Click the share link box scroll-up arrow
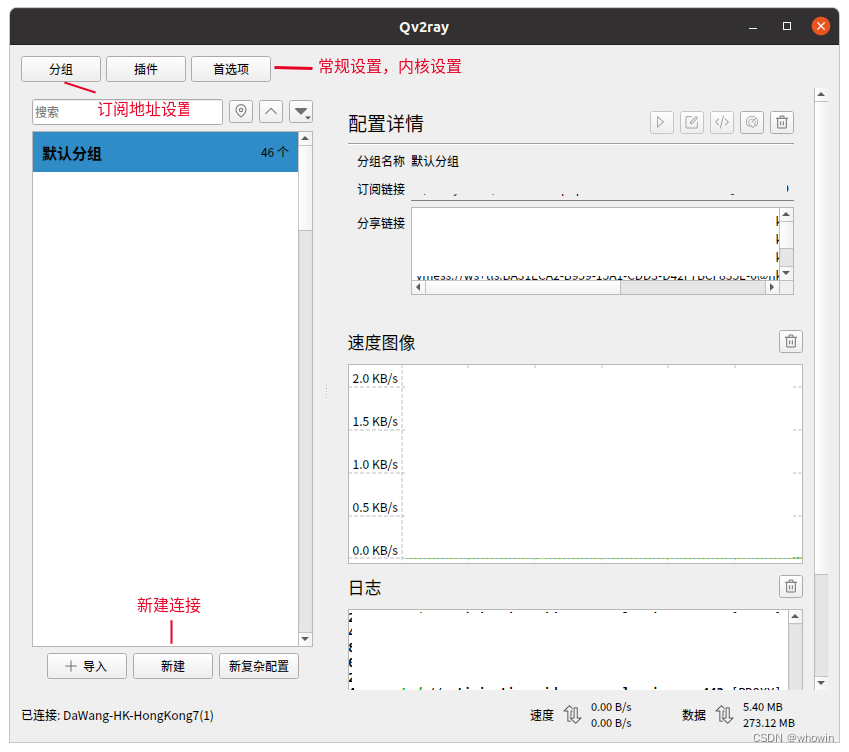Image resolution: width=849 pixels, height=752 pixels. (x=786, y=214)
